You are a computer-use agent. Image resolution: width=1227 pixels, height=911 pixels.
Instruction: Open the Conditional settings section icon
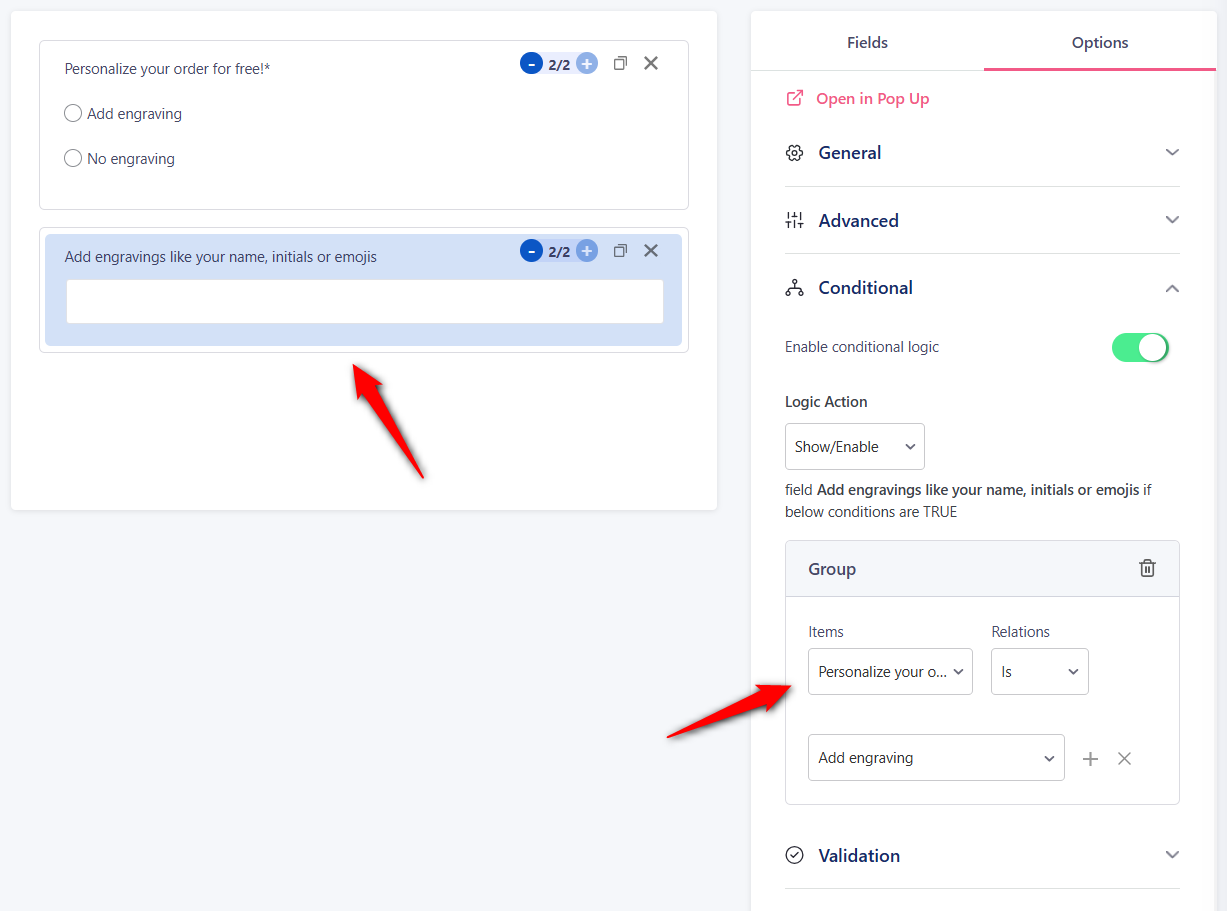point(794,288)
